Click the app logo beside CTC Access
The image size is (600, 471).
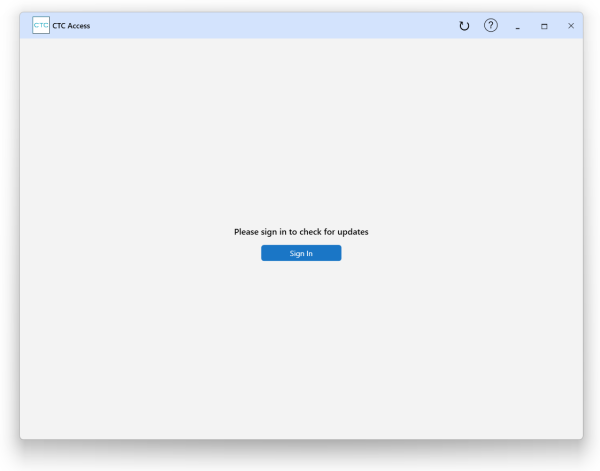pos(41,26)
